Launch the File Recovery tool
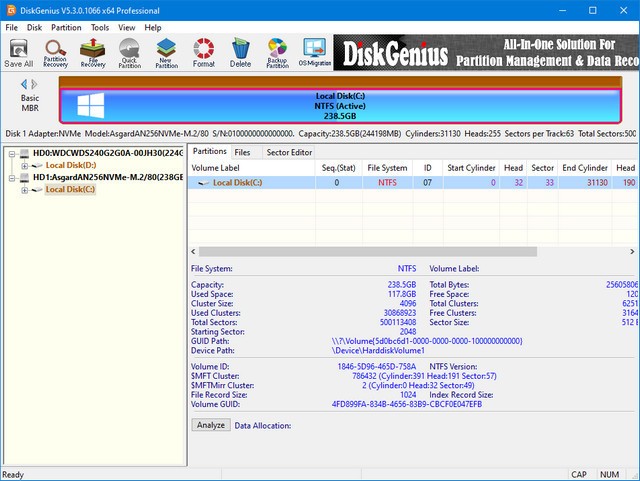This screenshot has height=481, width=640. [93, 51]
